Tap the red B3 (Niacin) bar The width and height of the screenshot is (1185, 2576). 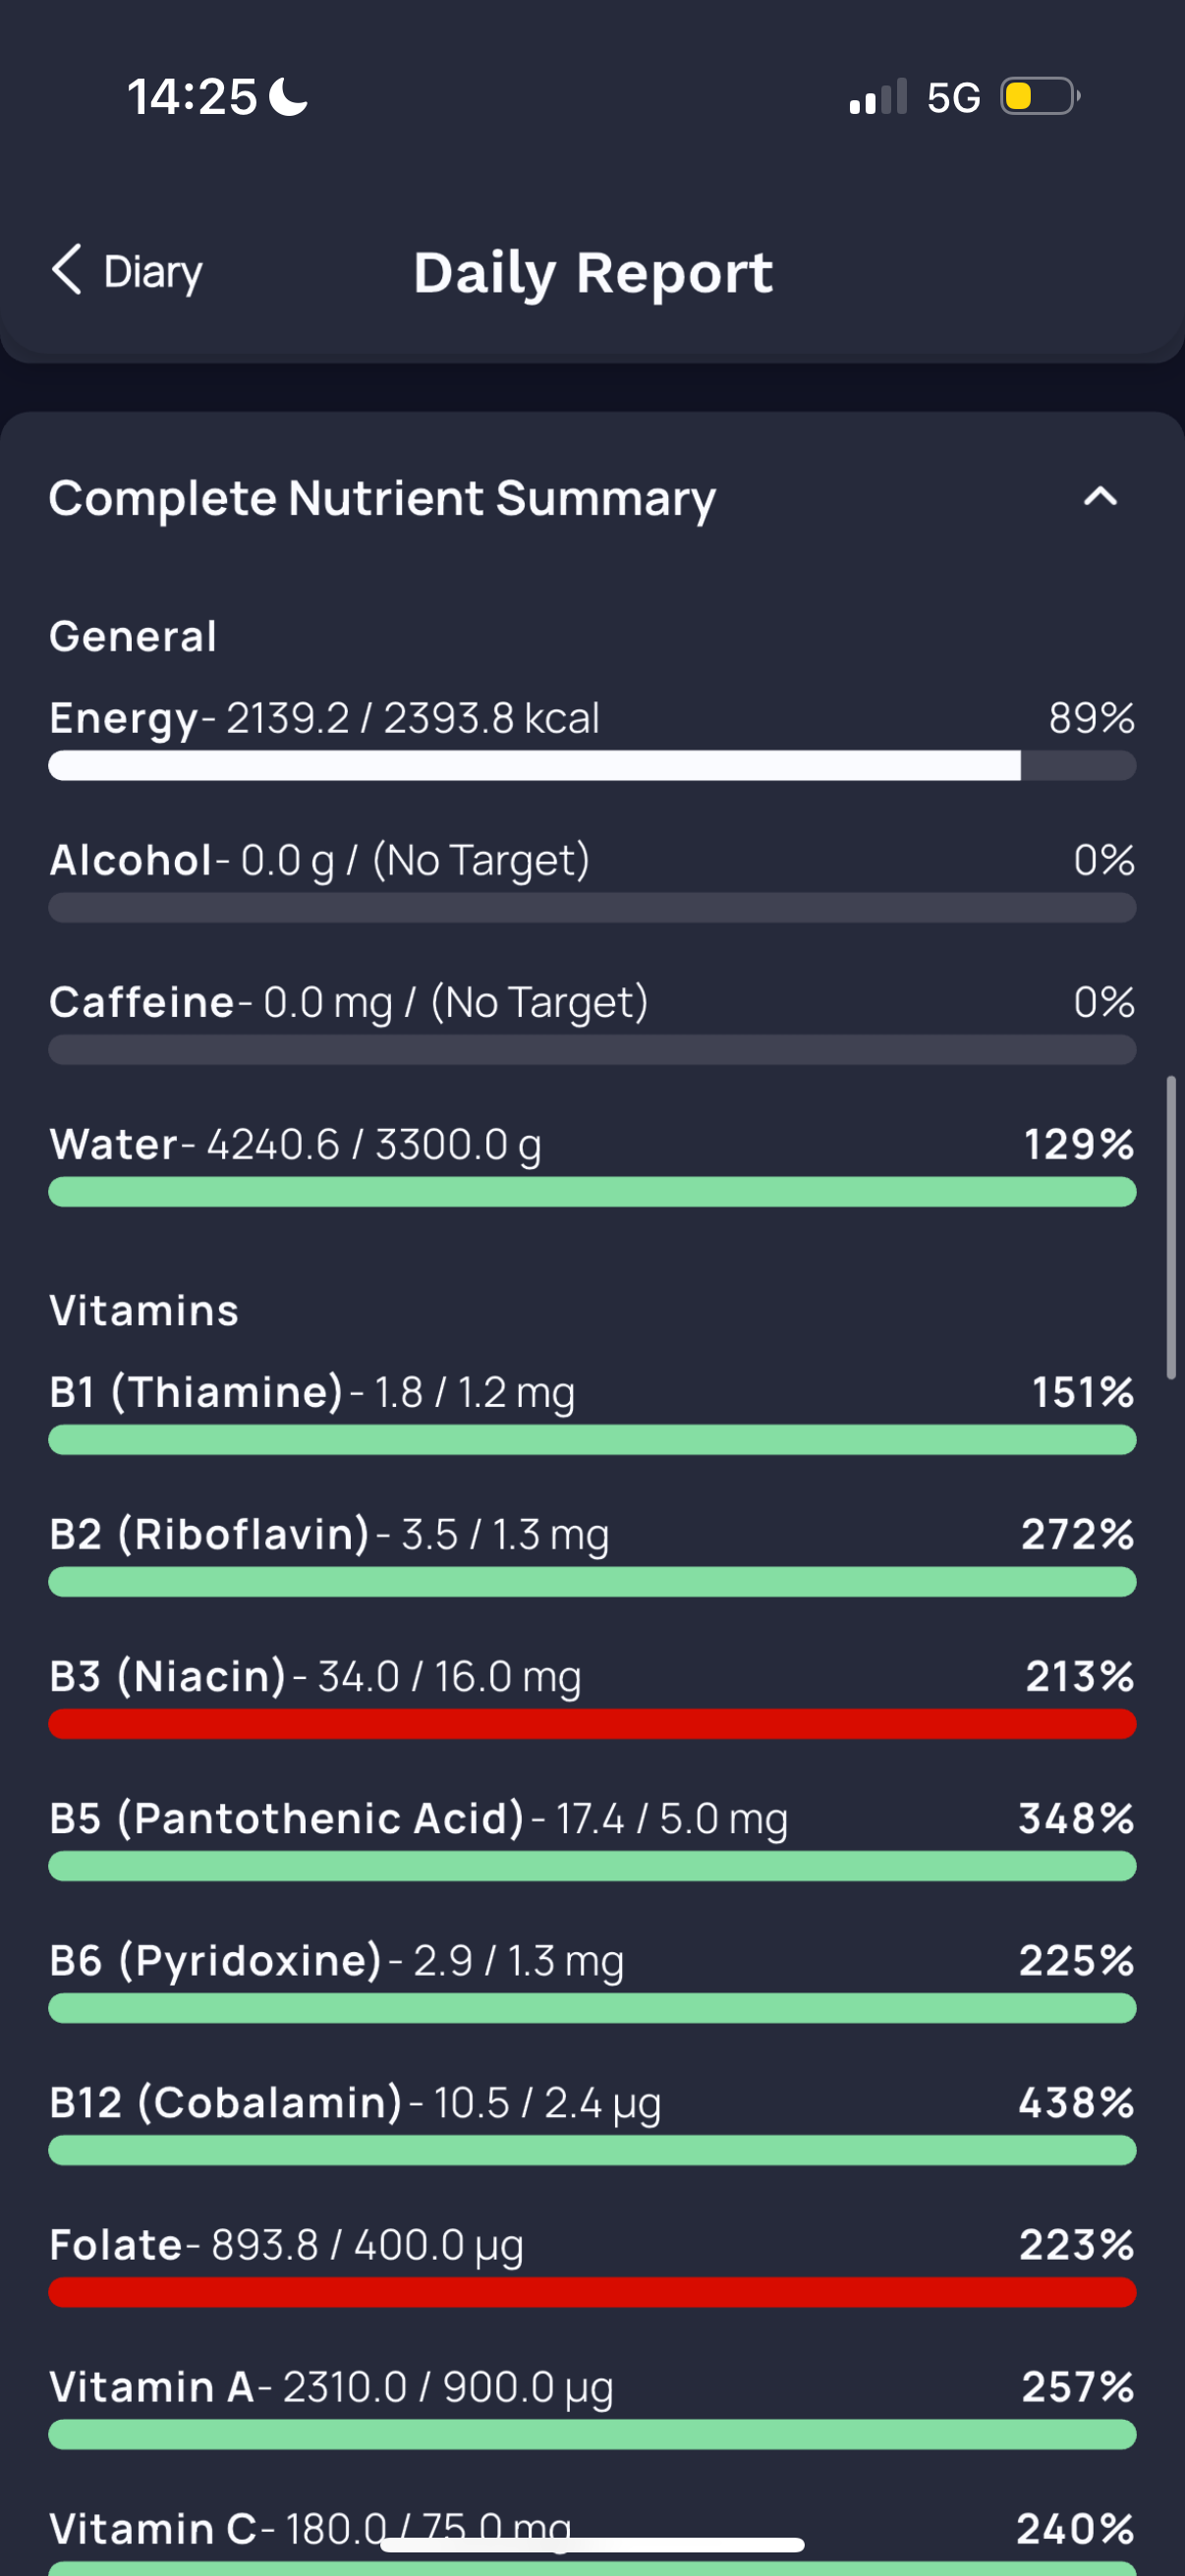pyautogui.click(x=592, y=1724)
